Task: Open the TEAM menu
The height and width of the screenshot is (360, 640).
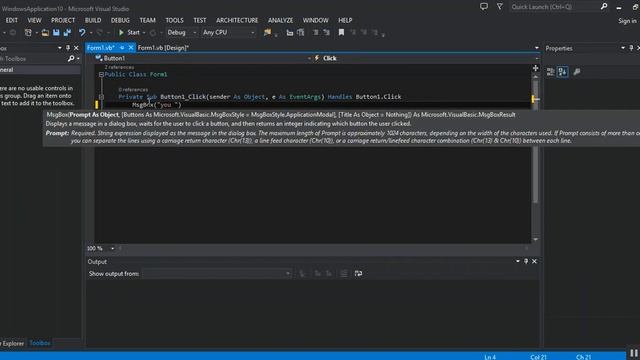Action: (147, 20)
